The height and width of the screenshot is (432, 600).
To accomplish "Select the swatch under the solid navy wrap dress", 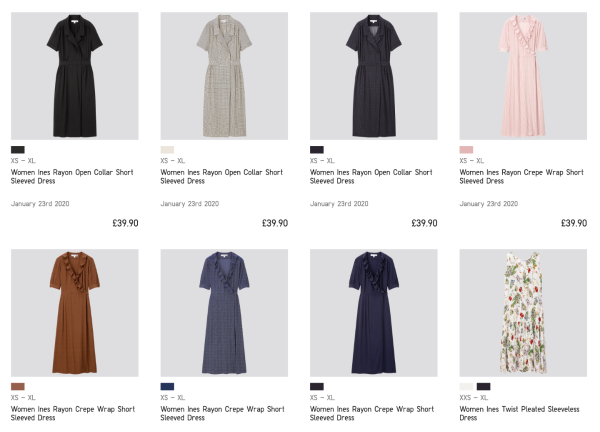I will pyautogui.click(x=317, y=386).
